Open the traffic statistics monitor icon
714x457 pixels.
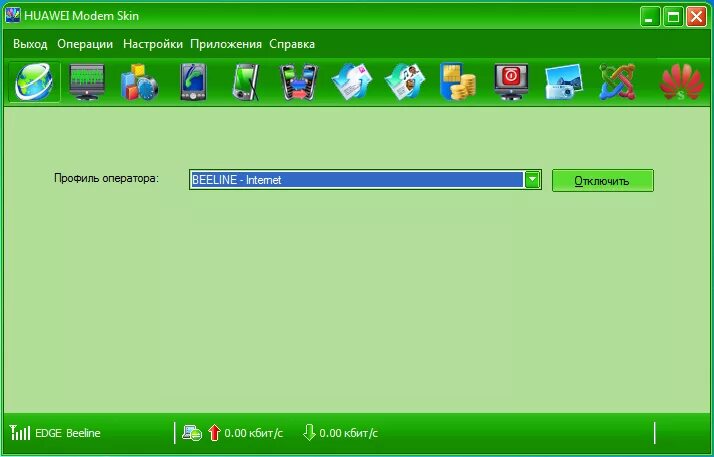pos(87,82)
